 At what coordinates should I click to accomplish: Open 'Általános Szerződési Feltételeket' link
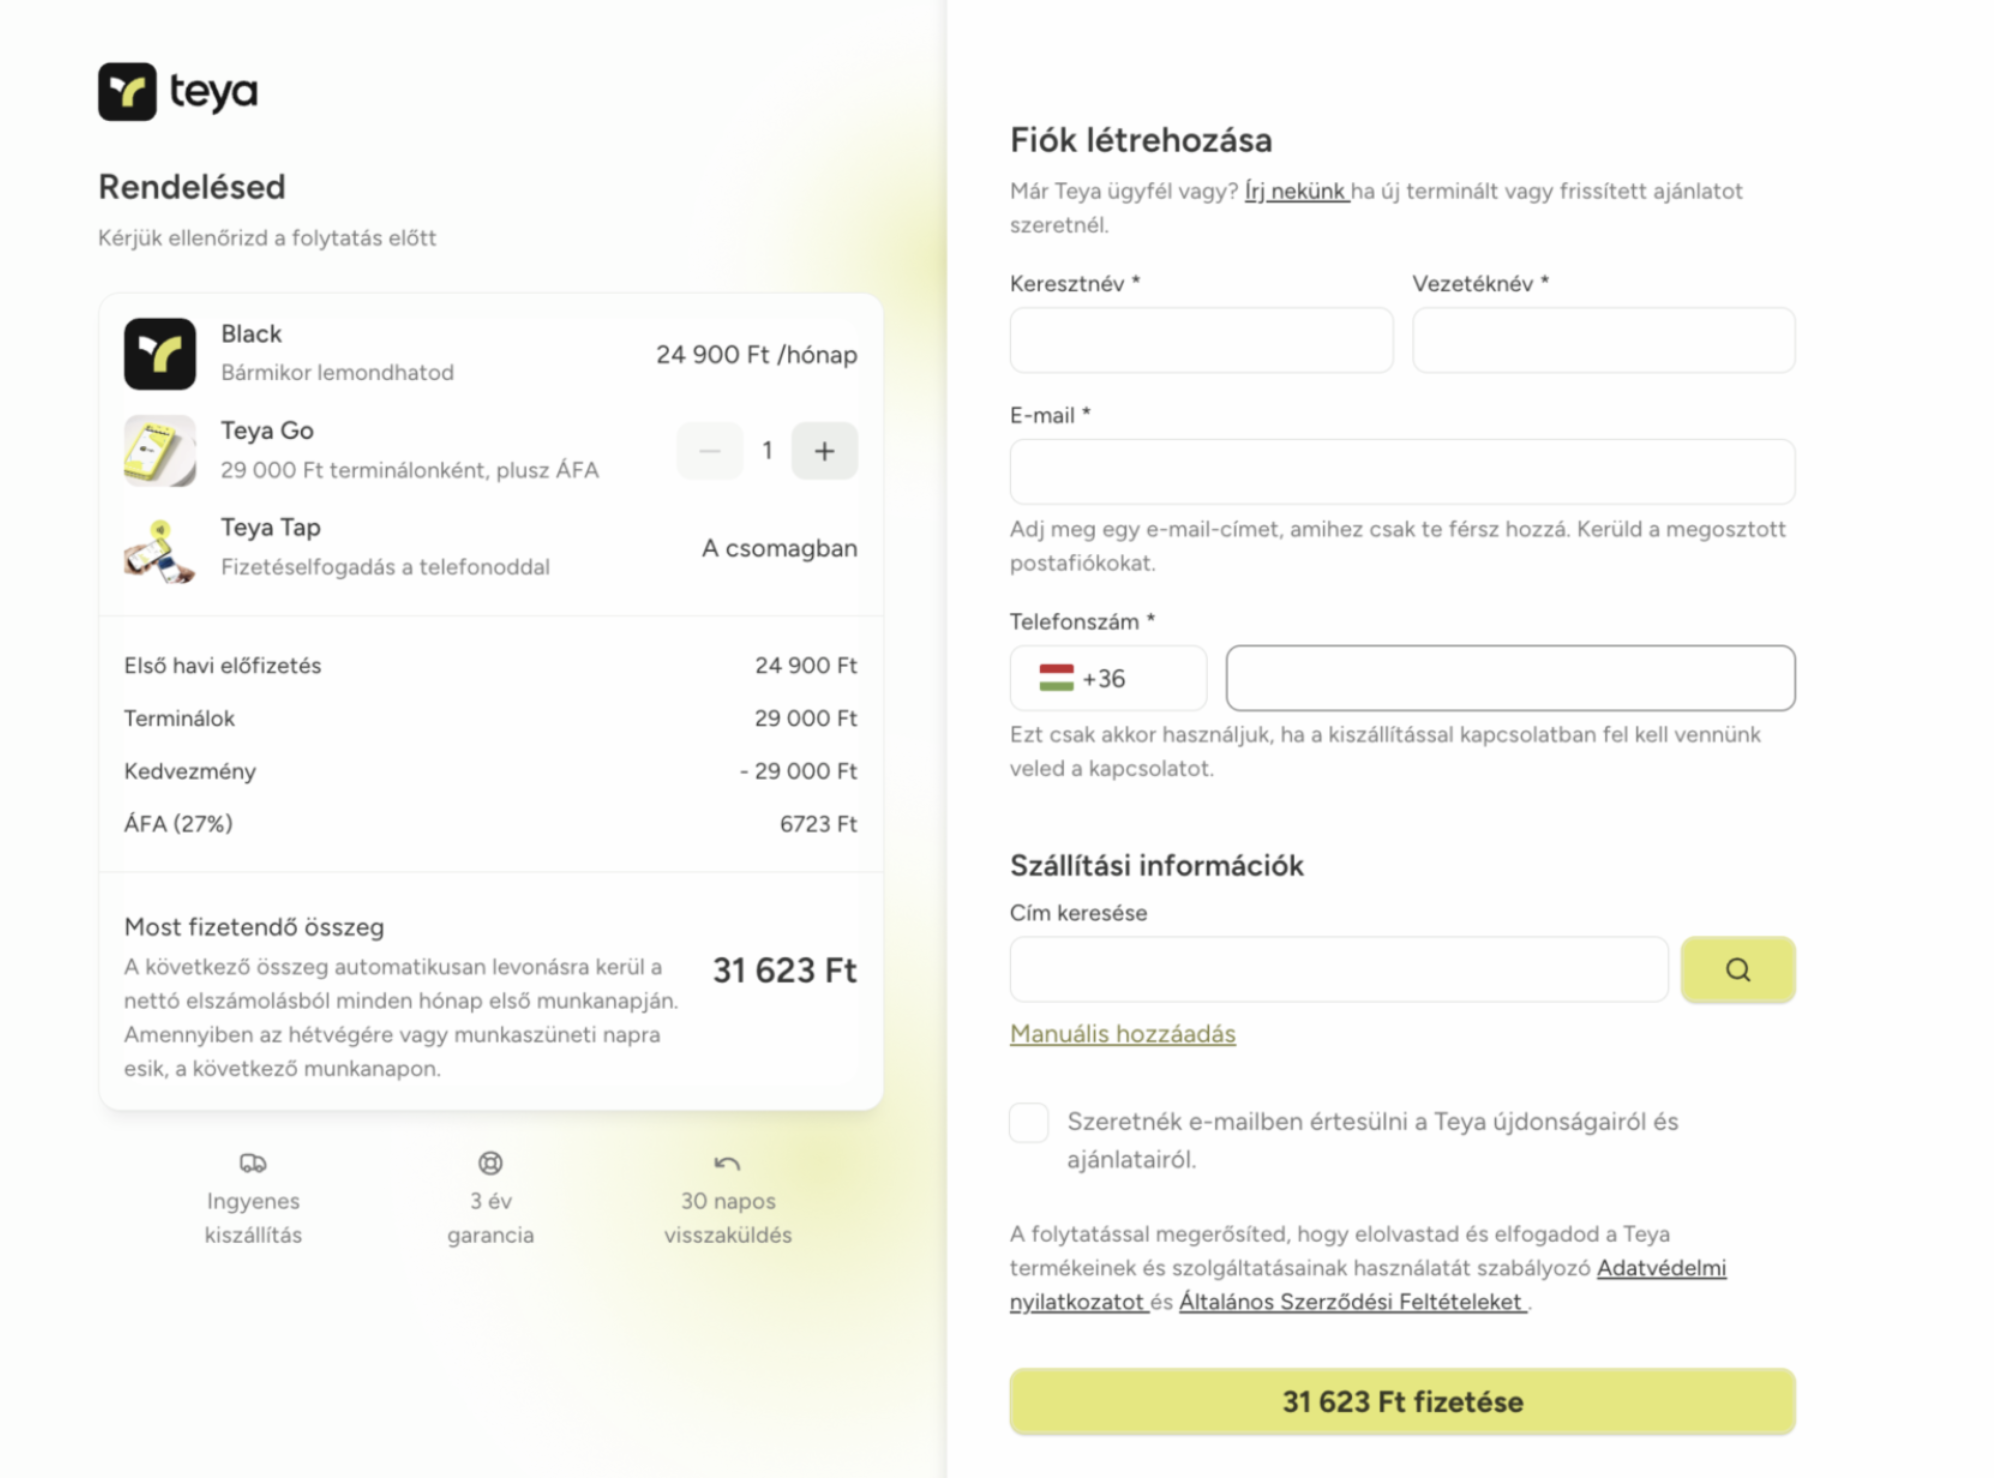click(x=1352, y=1302)
